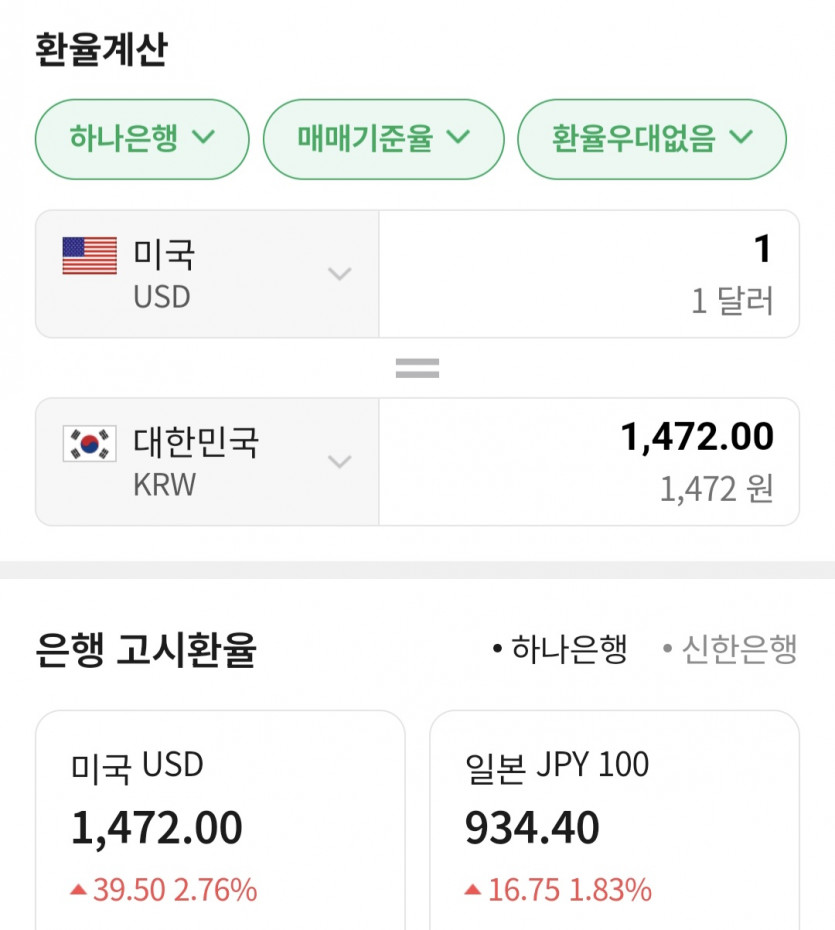Click the 환율계산 heading
This screenshot has width=835, height=930.
tap(101, 51)
